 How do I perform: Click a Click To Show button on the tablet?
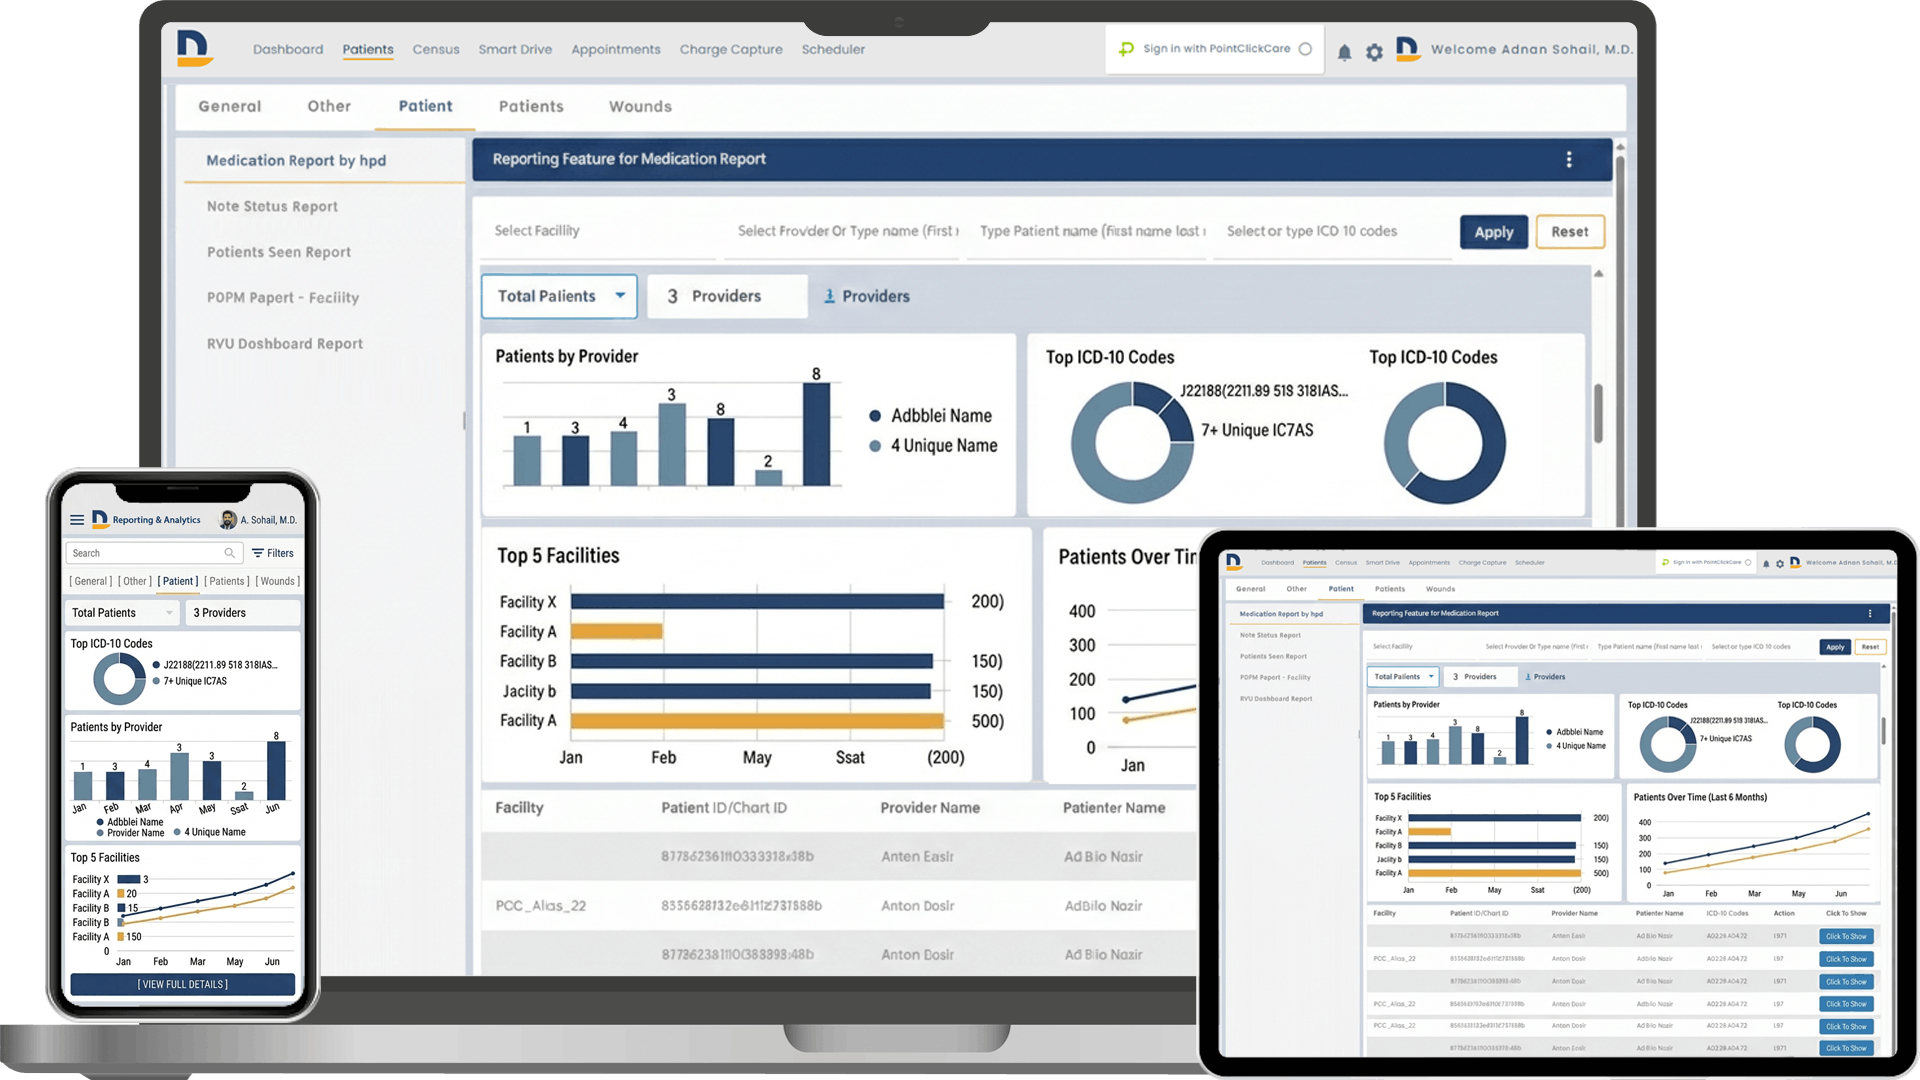pos(1846,936)
